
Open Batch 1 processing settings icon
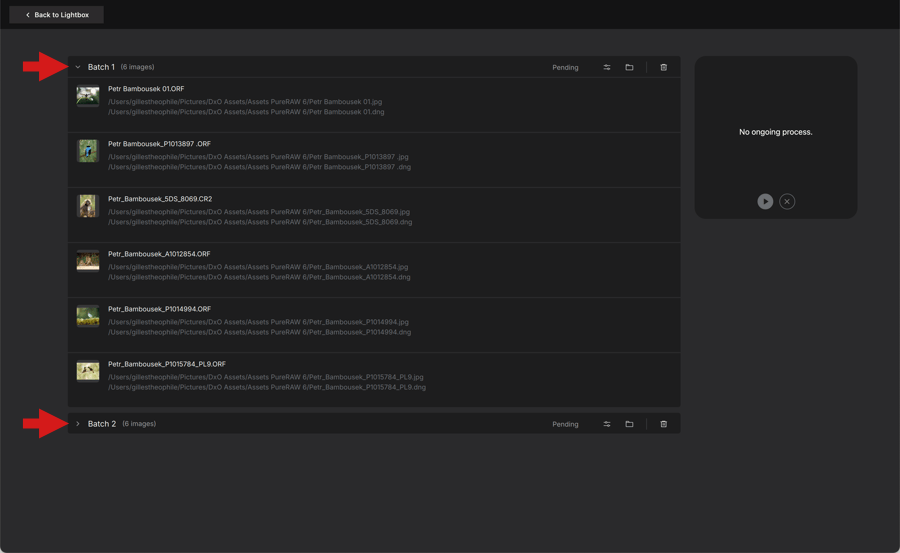607,67
